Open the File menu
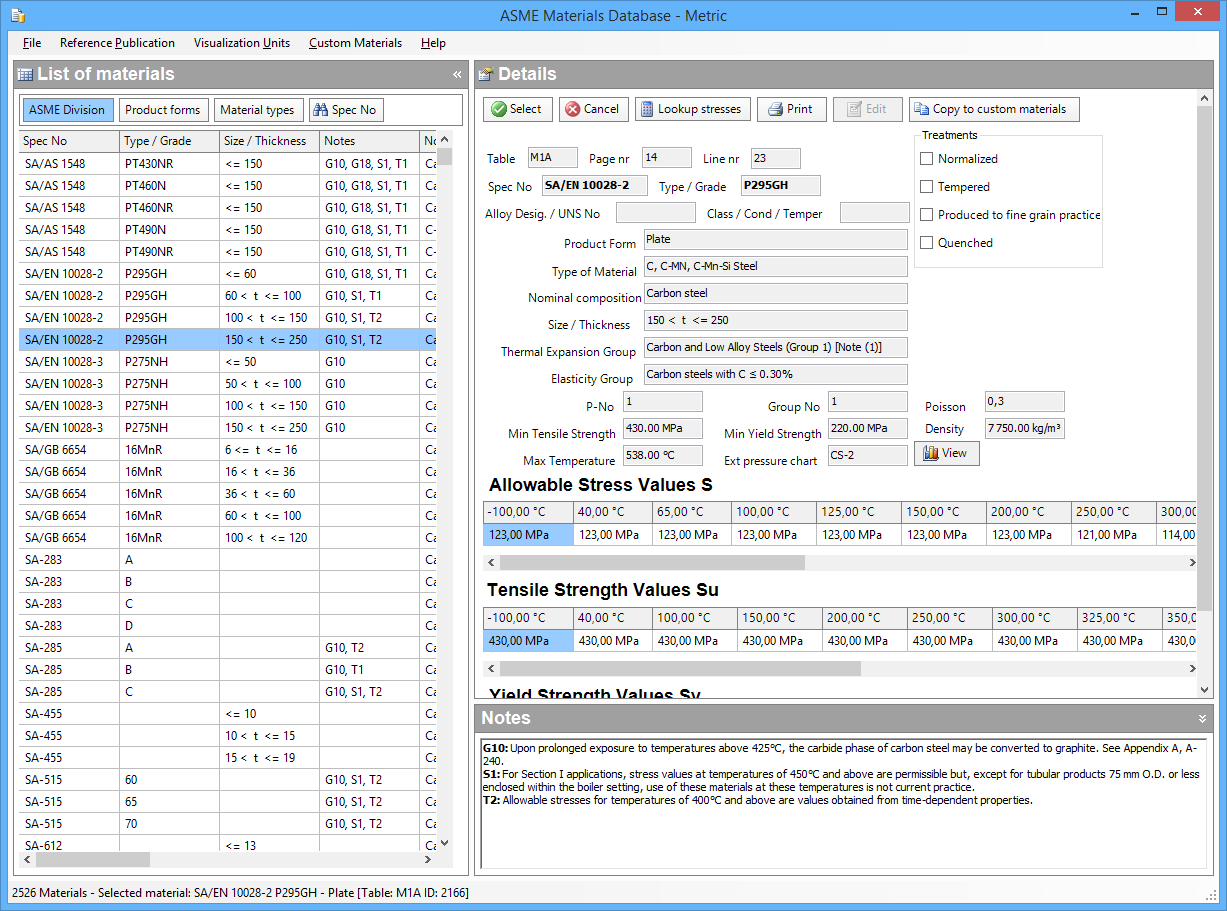 (32, 43)
